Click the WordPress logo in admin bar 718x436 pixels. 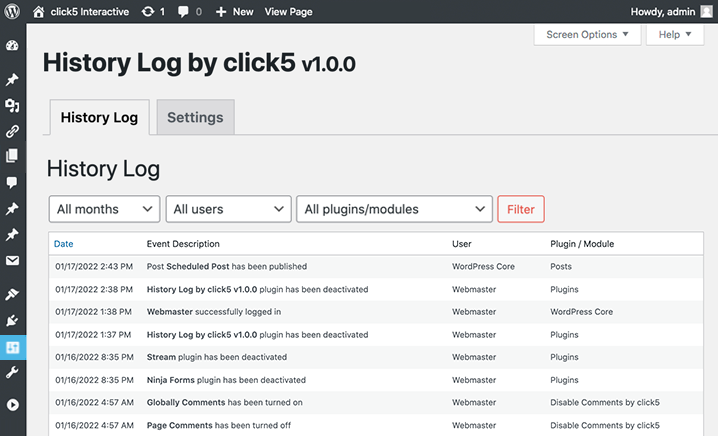point(12,11)
